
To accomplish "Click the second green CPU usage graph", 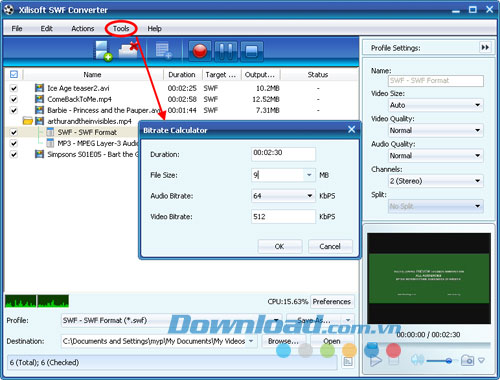I will [x=53, y=301].
